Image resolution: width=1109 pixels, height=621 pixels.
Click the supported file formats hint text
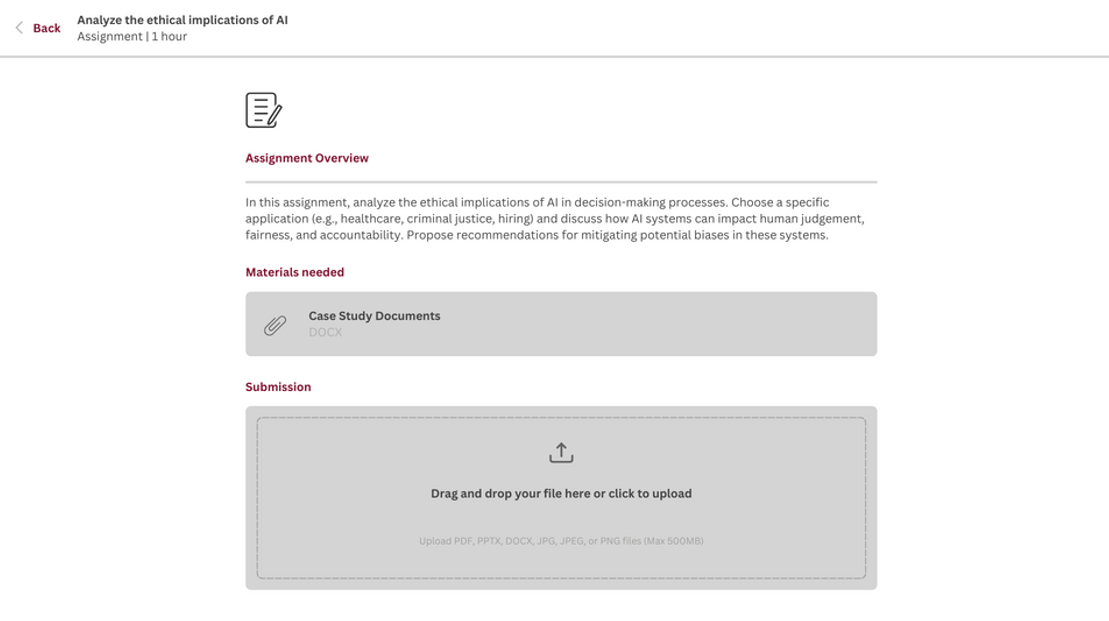[x=561, y=541]
